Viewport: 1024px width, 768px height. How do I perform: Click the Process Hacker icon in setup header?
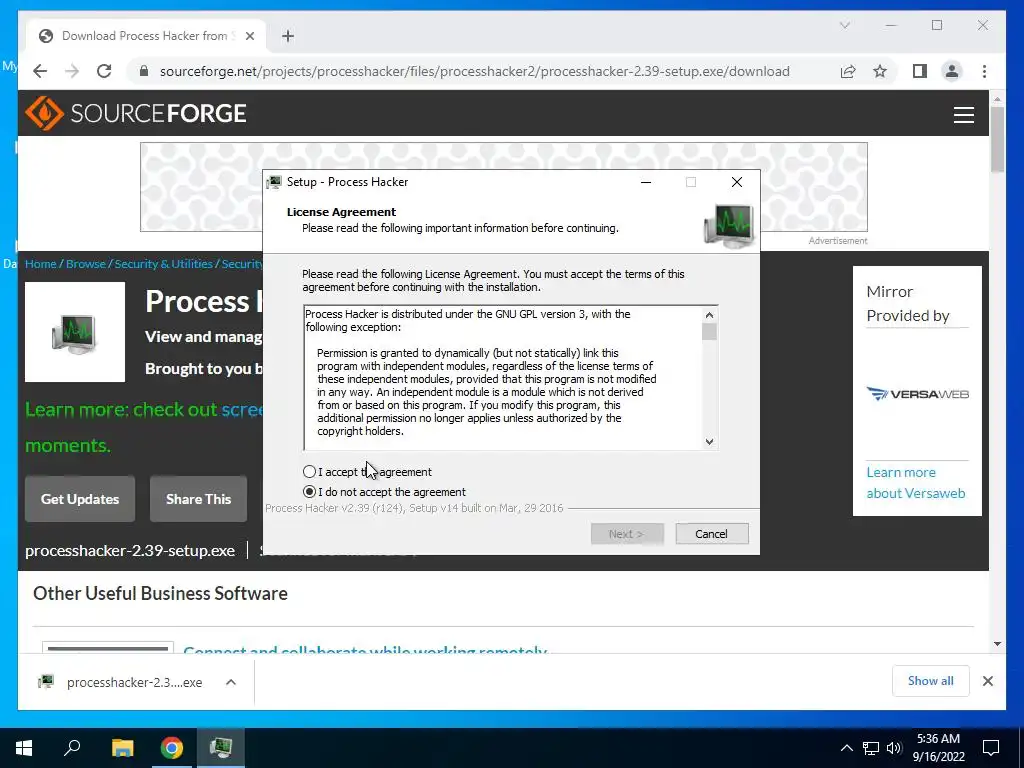pyautogui.click(x=728, y=225)
